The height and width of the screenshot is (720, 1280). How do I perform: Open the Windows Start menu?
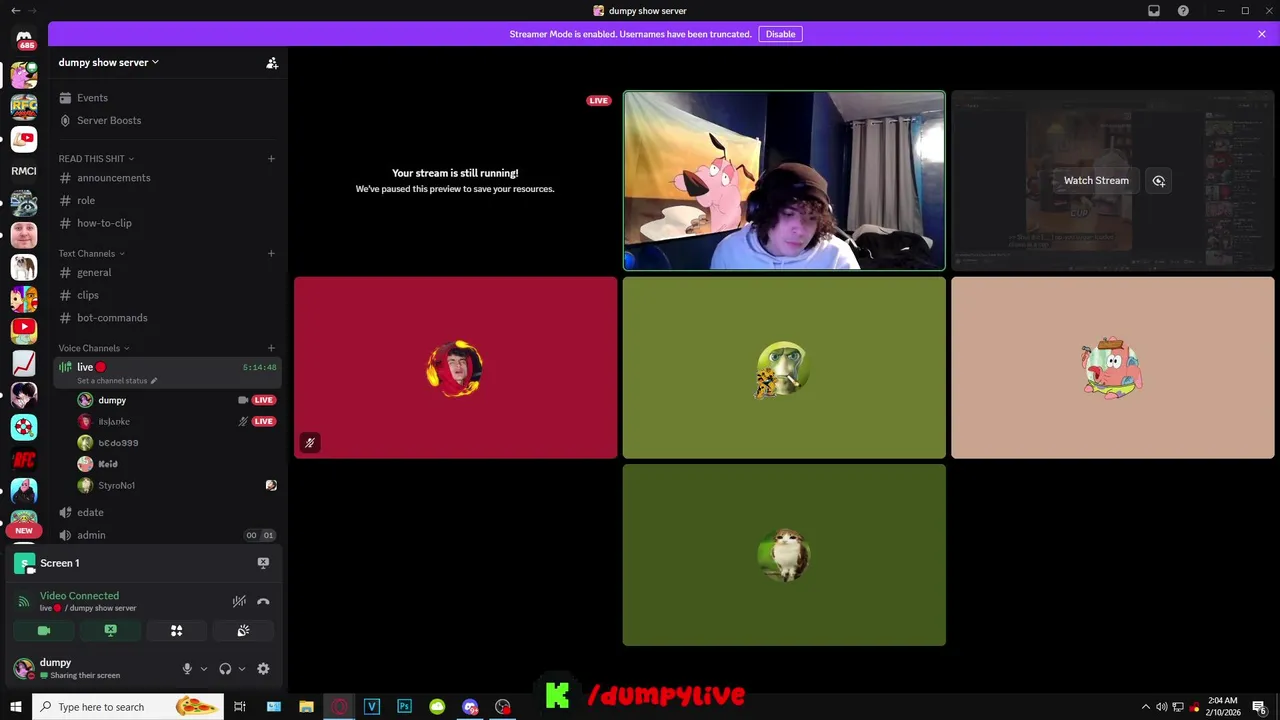pos(15,707)
